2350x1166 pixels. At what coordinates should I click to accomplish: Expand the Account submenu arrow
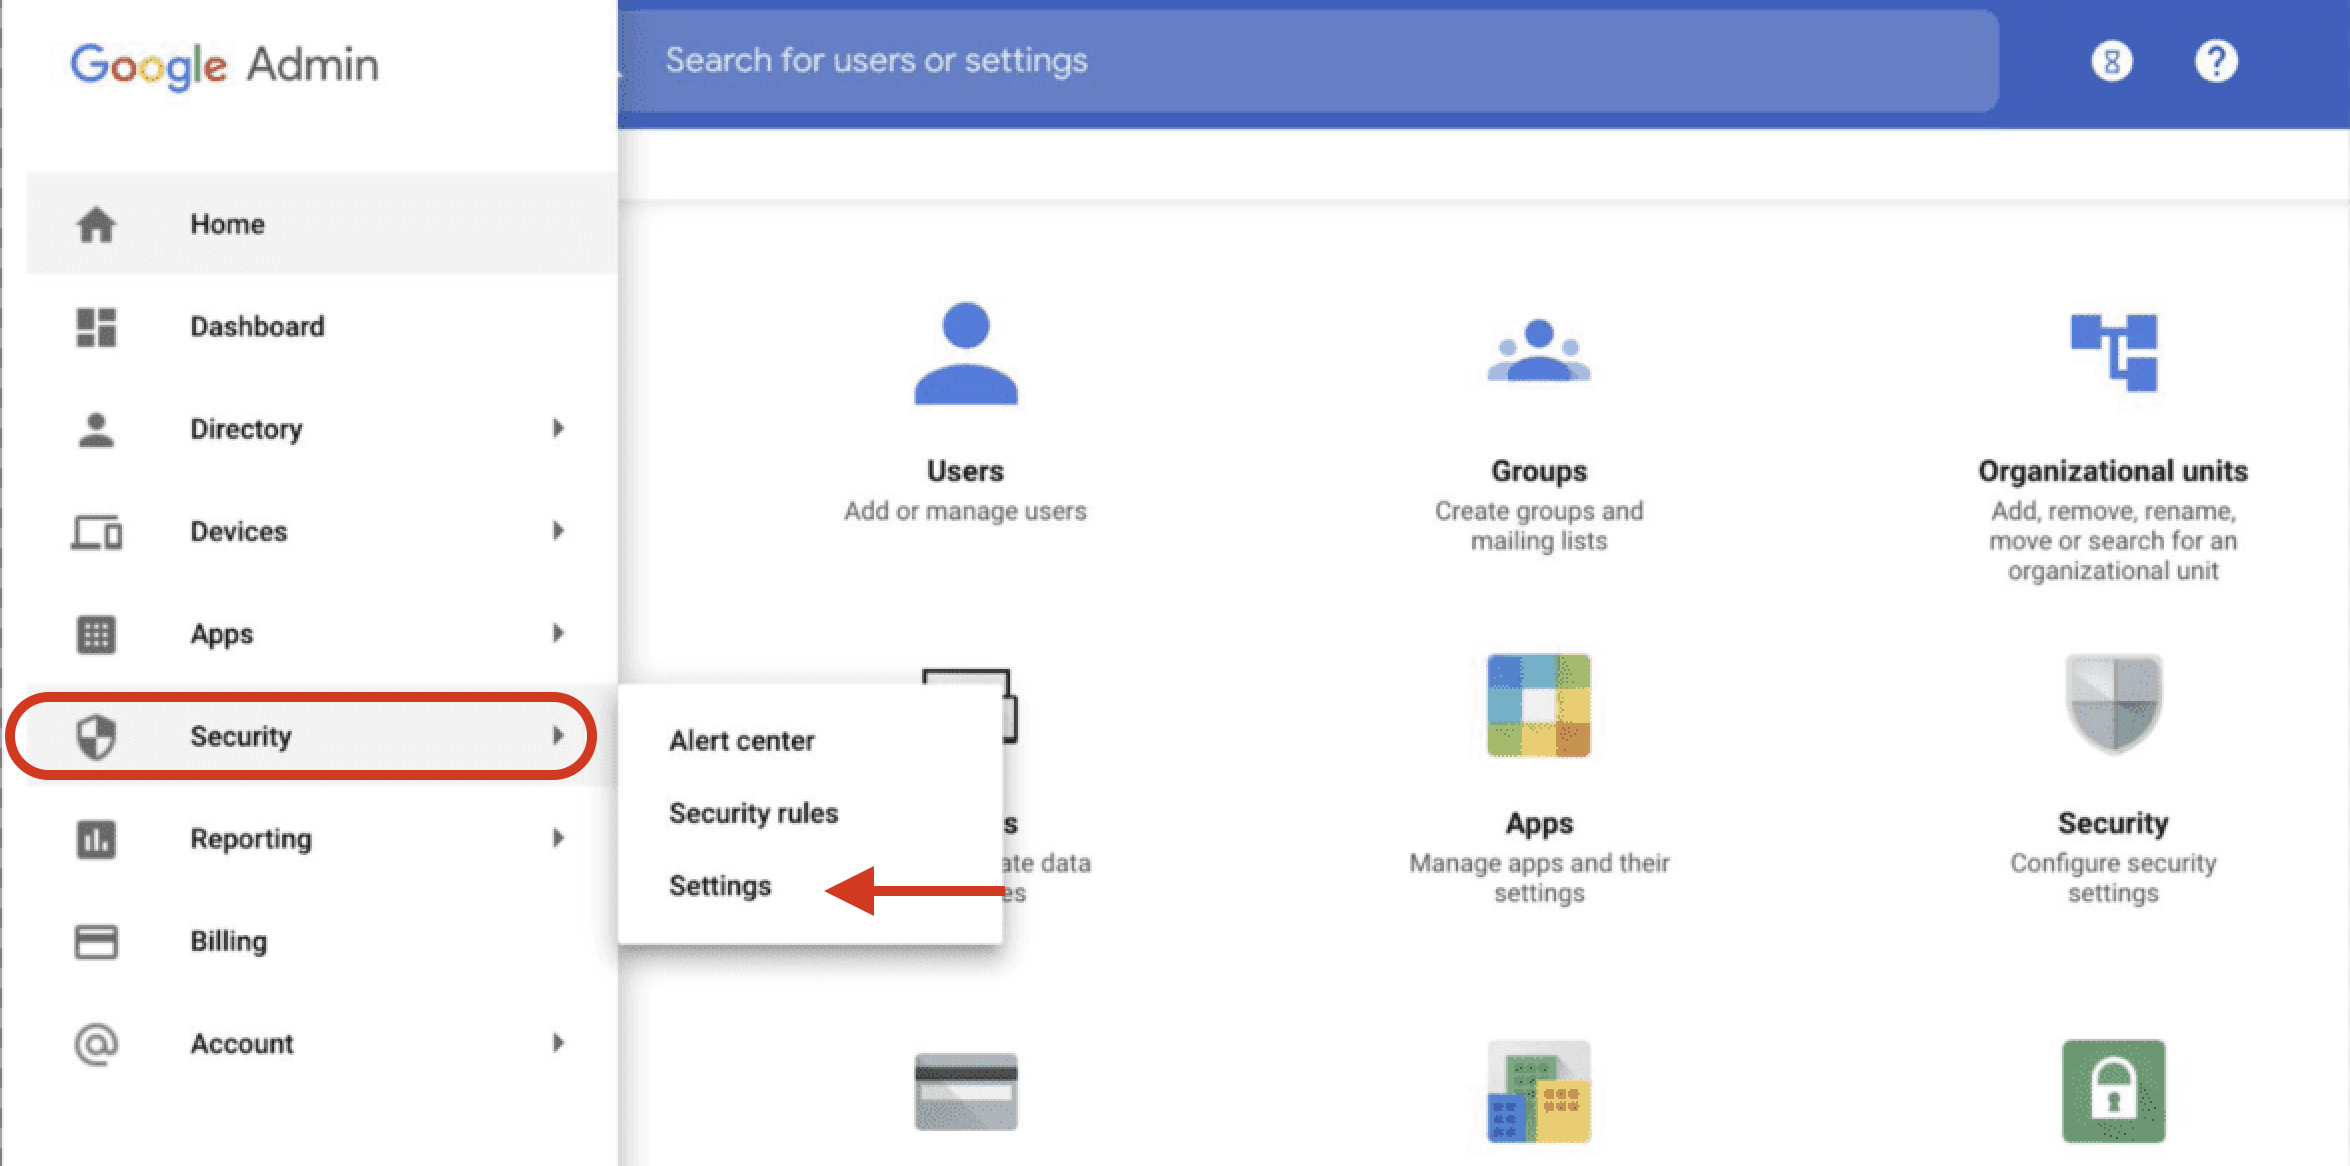[x=558, y=1042]
